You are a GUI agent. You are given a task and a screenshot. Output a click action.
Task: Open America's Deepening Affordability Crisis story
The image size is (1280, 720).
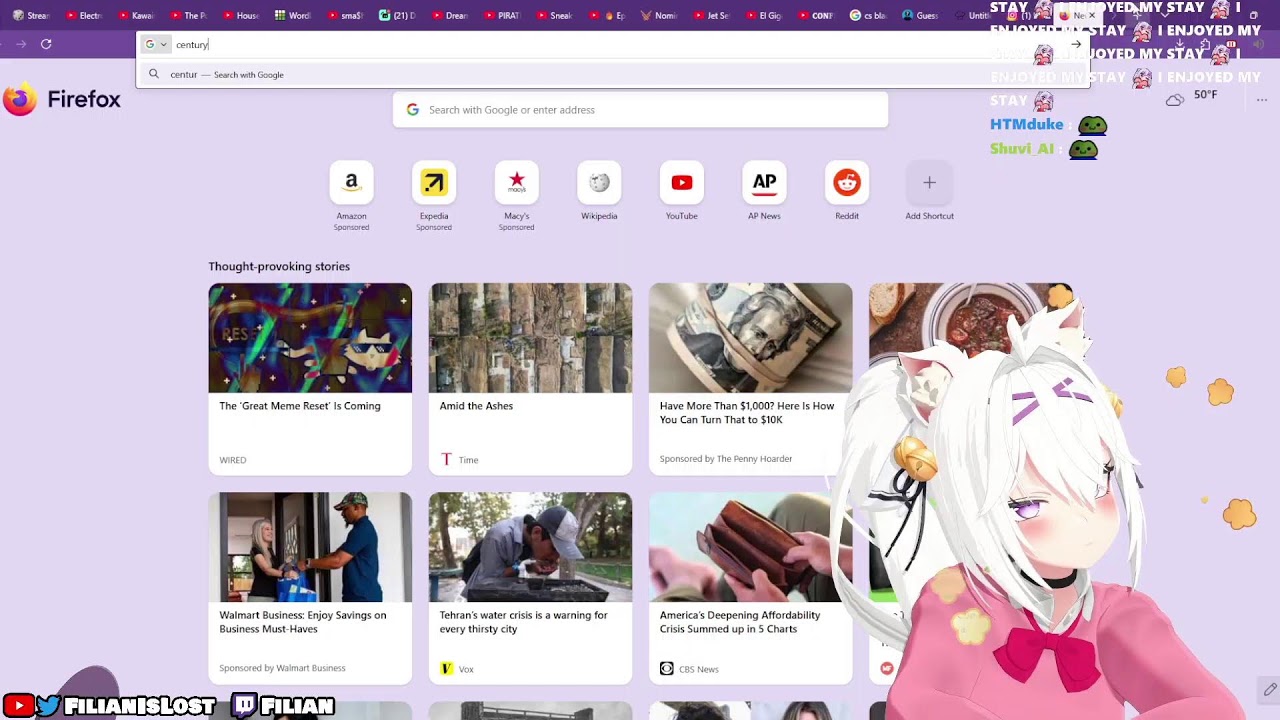pyautogui.click(x=750, y=588)
